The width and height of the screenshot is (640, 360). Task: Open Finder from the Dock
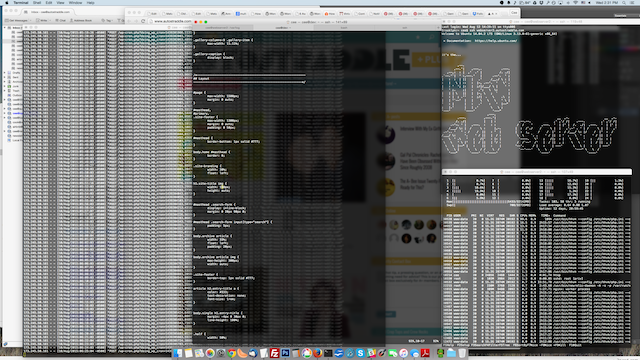[178, 353]
